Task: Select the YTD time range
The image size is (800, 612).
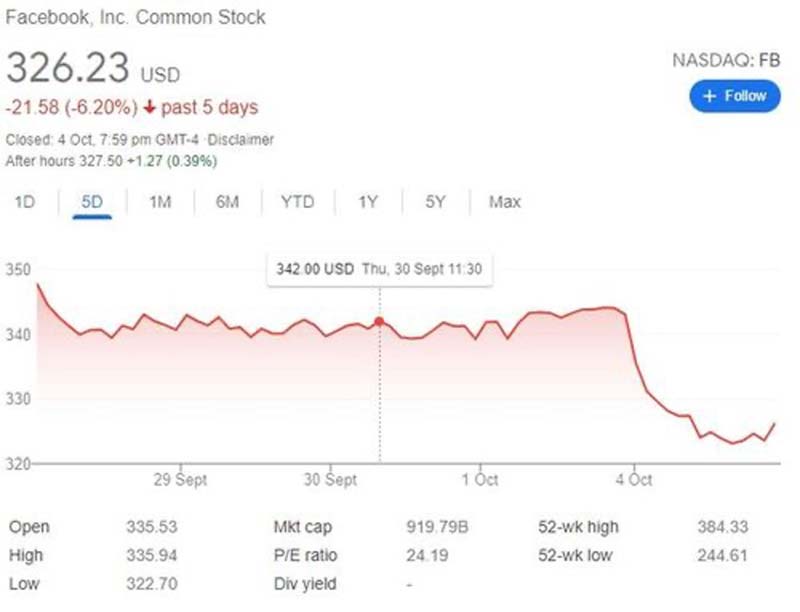Action: pyautogui.click(x=296, y=201)
